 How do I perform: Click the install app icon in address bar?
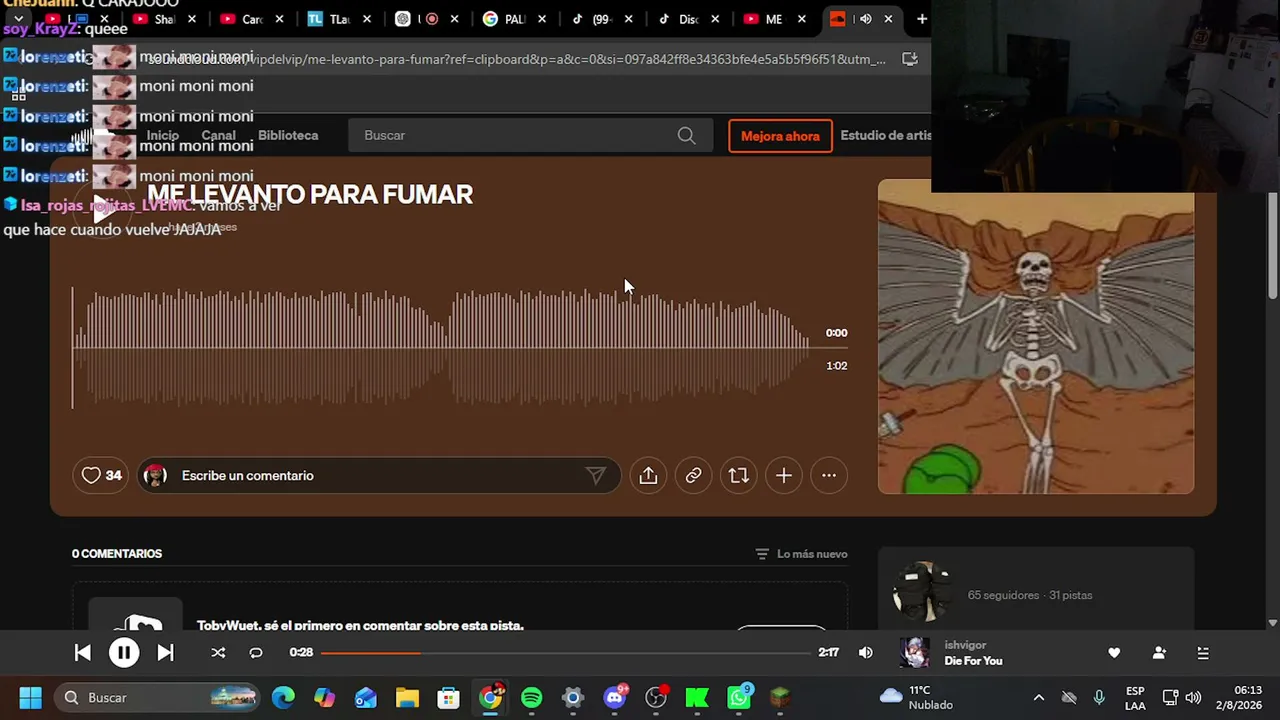click(x=910, y=59)
